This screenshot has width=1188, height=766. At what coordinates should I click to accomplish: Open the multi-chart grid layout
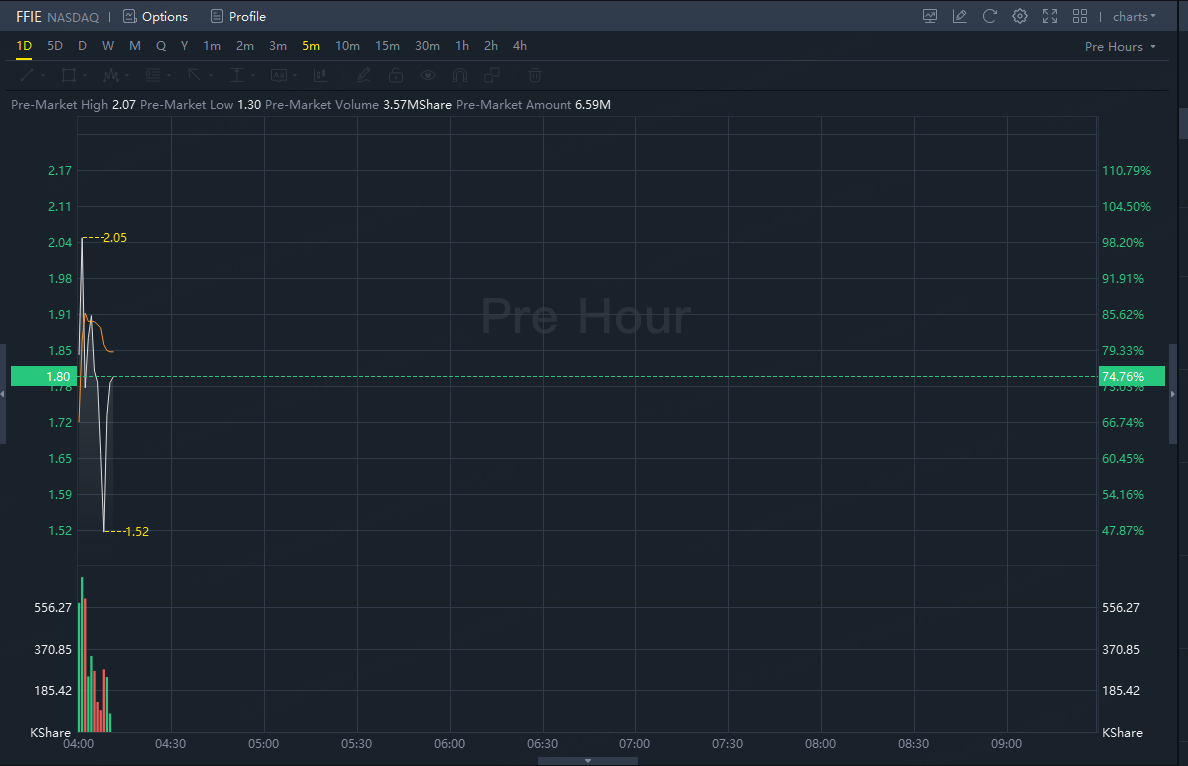pyautogui.click(x=1080, y=16)
